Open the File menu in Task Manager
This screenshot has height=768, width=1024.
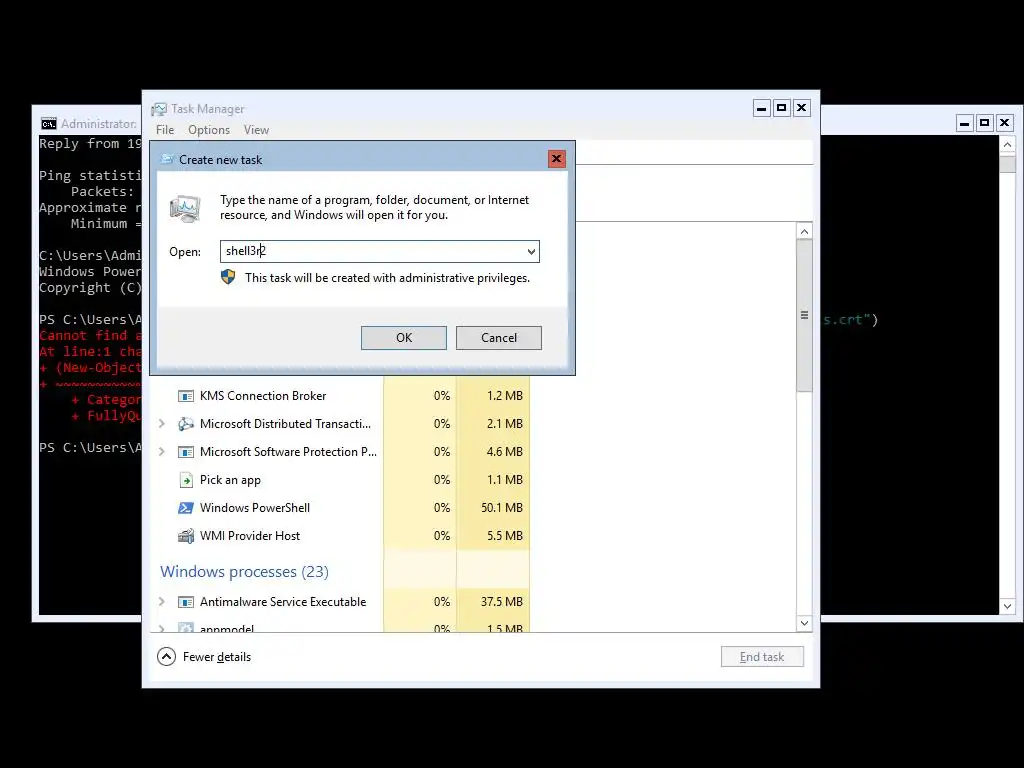pyautogui.click(x=165, y=130)
